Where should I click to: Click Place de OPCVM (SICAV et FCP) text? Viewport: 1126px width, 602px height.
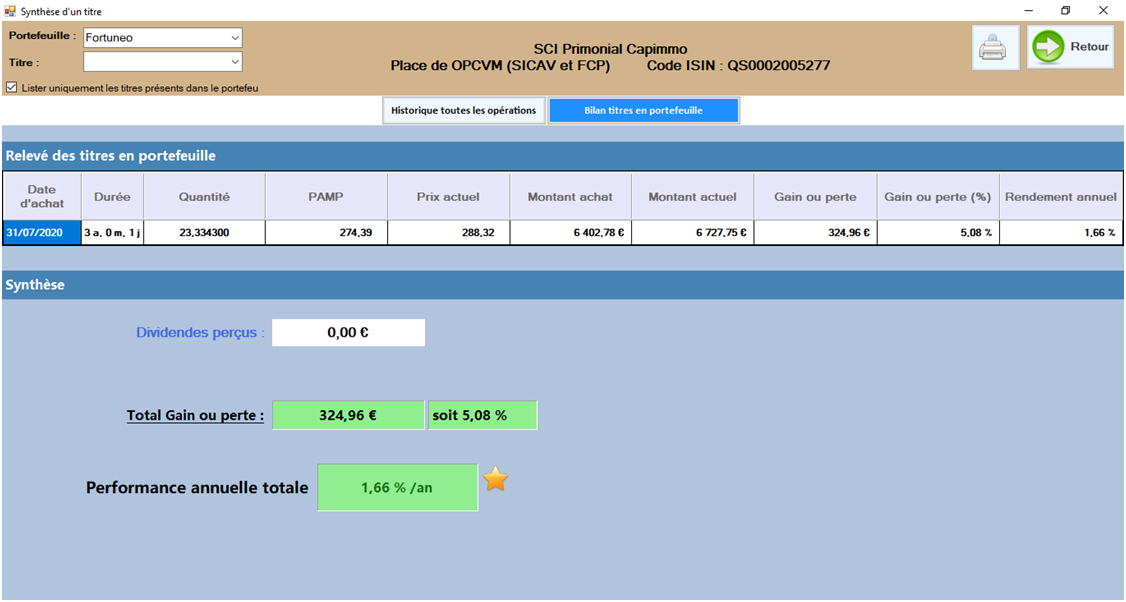pos(501,65)
